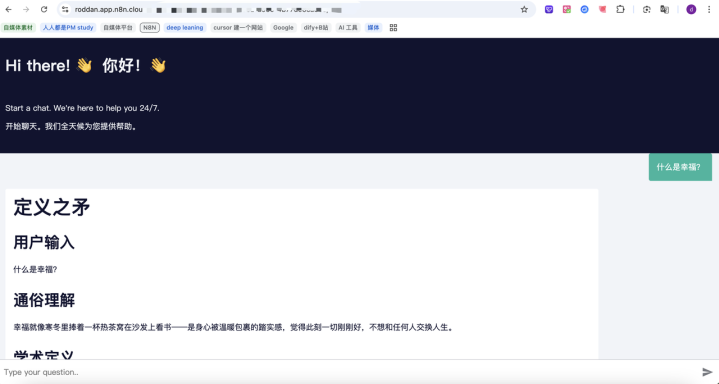Viewport: 719px width, 384px height.
Task: Click the browser back arrow
Action: [9, 9]
